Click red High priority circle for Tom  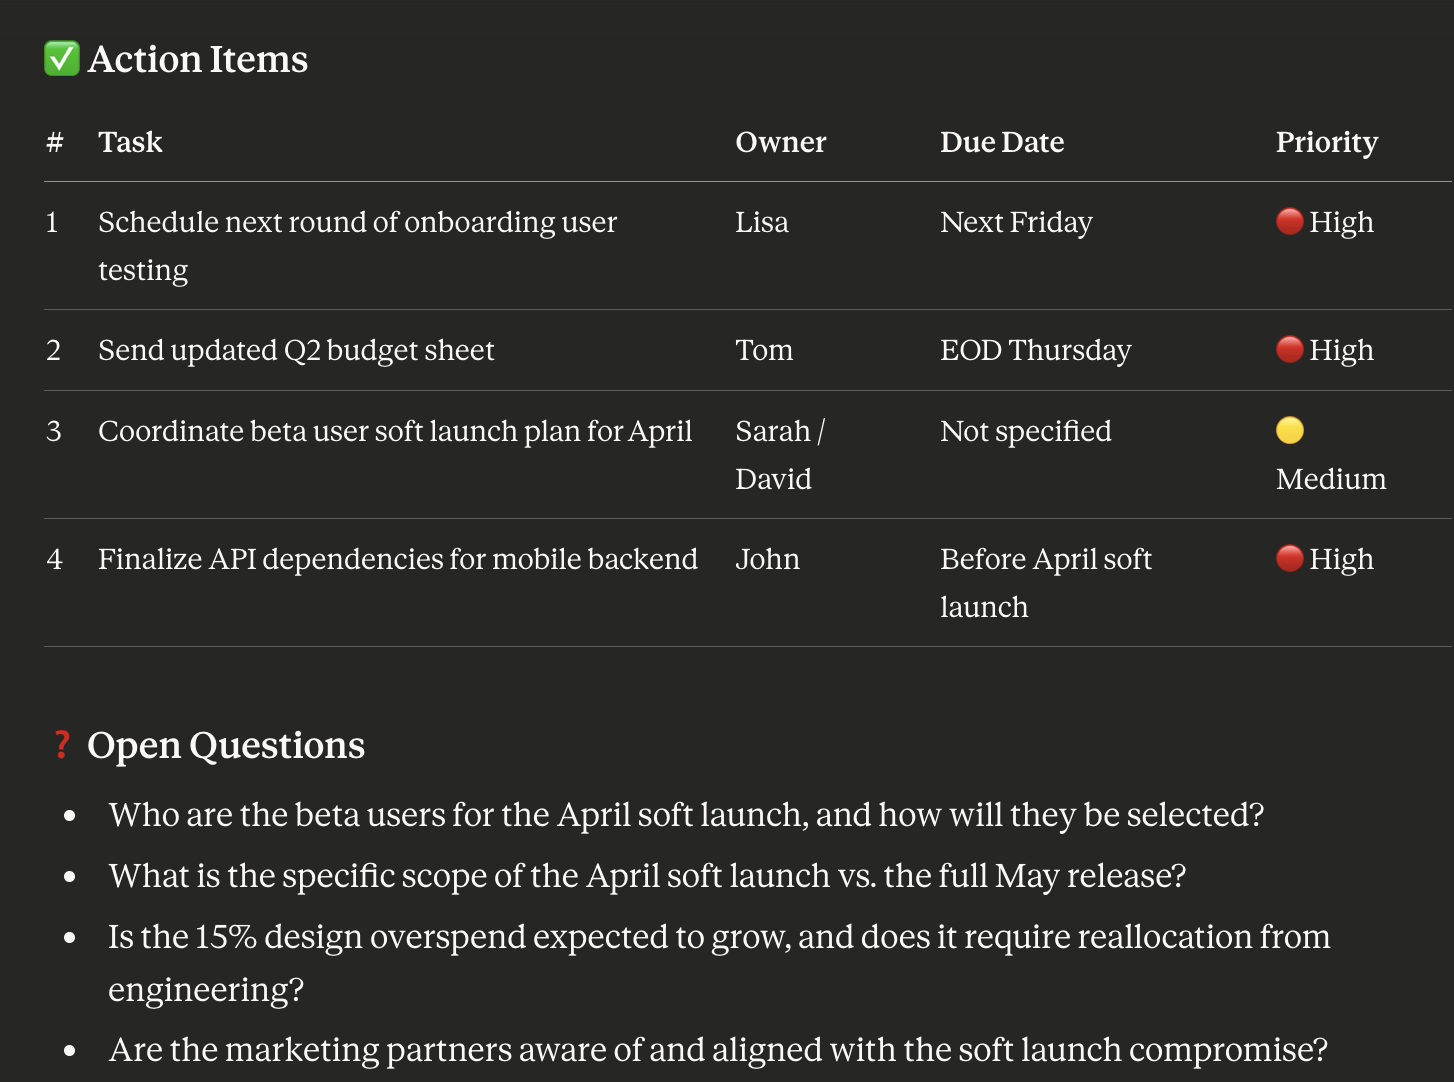pos(1289,349)
